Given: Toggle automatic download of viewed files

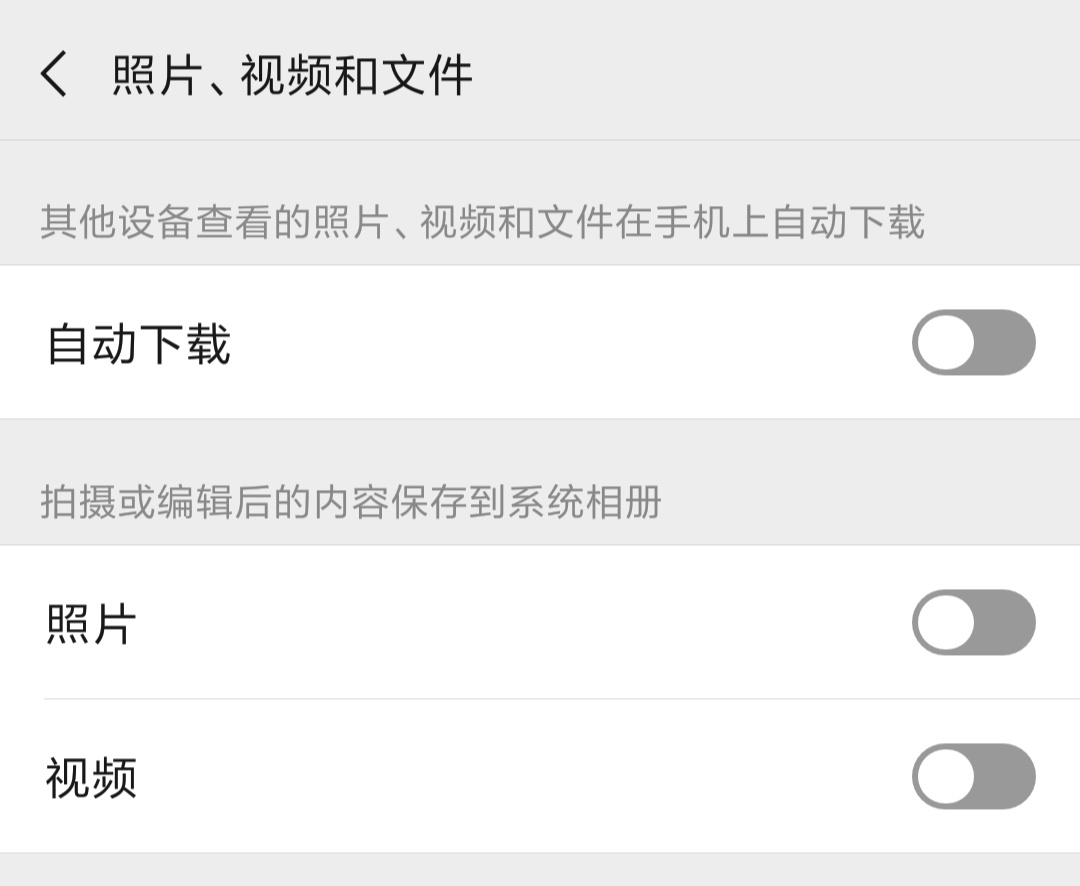Looking at the screenshot, I should pyautogui.click(x=974, y=344).
